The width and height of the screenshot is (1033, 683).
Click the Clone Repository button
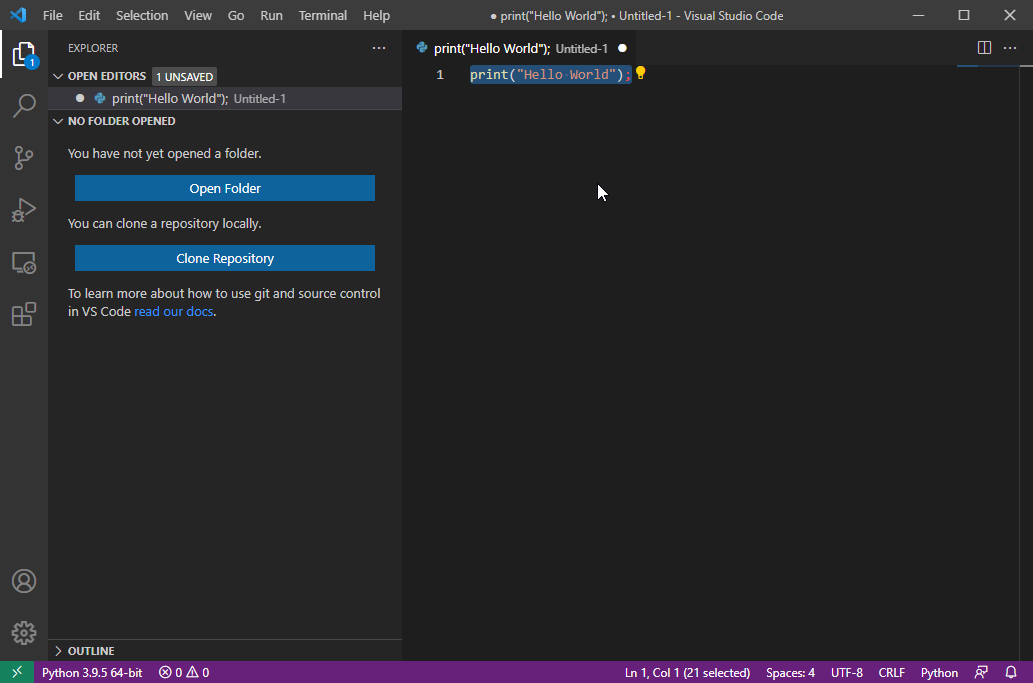click(x=225, y=258)
